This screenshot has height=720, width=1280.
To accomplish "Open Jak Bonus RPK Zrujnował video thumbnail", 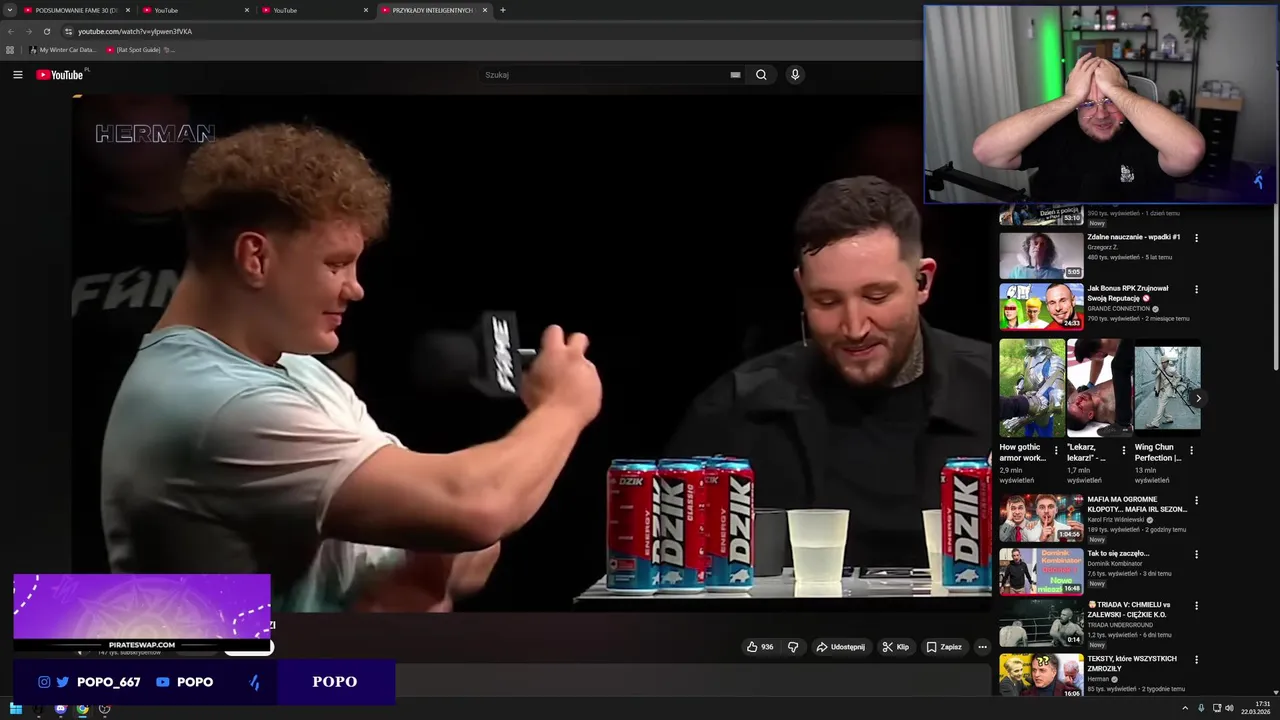I will (x=1041, y=307).
